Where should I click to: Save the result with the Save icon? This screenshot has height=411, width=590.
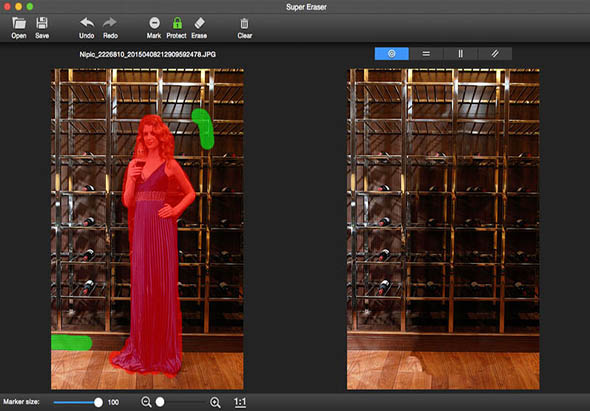pyautogui.click(x=42, y=28)
